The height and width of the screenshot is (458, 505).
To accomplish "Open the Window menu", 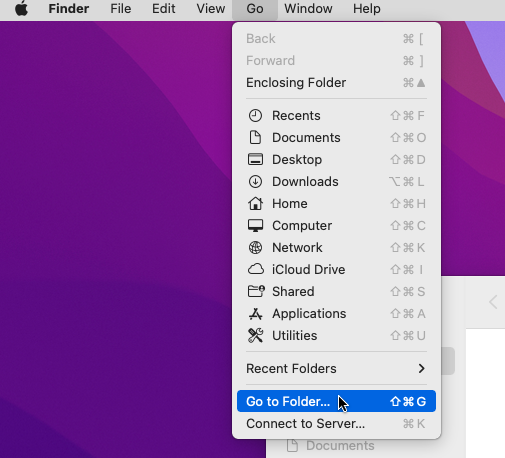I will click(x=308, y=8).
